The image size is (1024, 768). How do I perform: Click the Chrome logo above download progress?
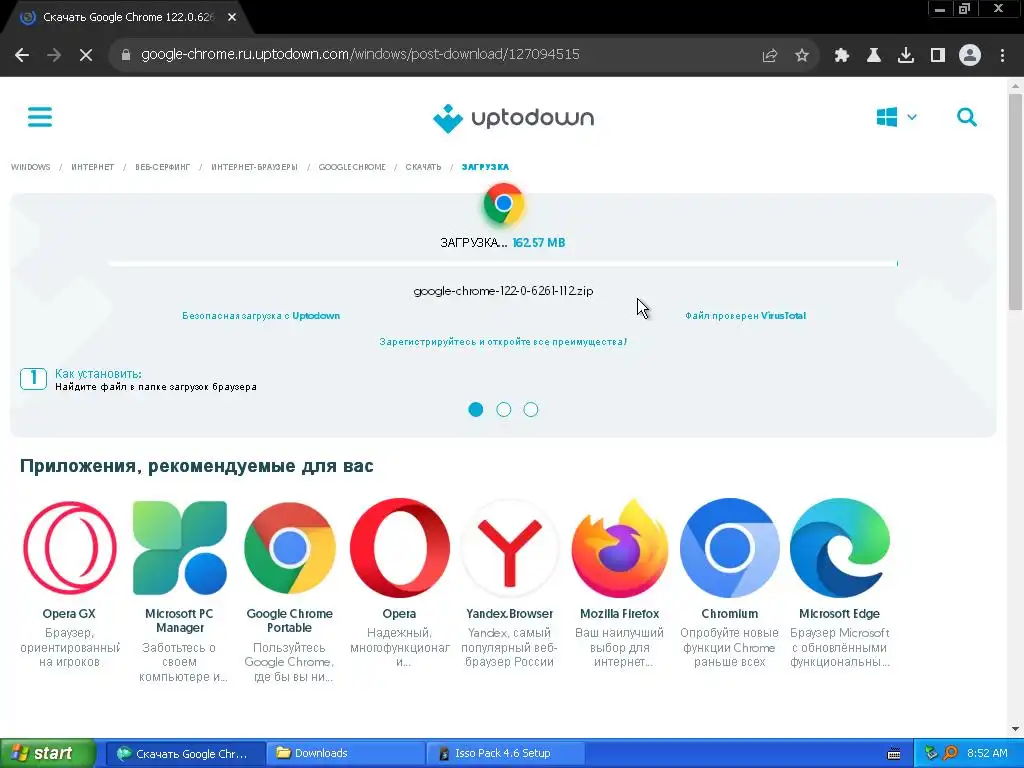[x=504, y=204]
